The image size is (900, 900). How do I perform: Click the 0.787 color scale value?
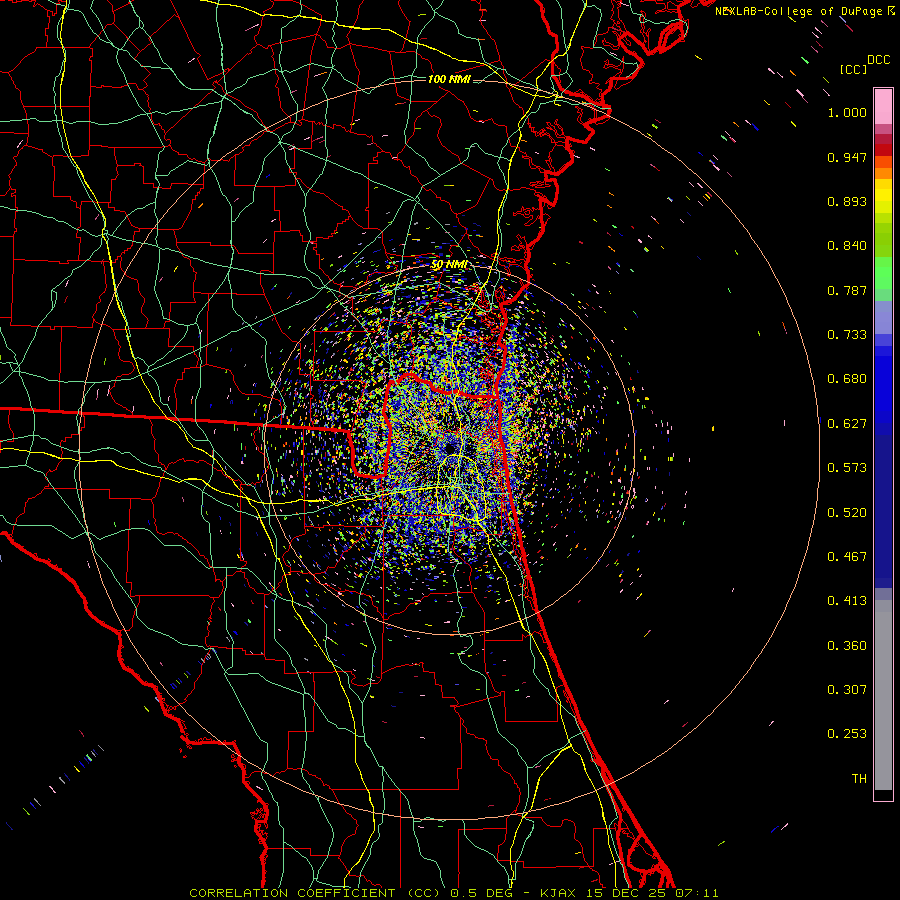click(847, 290)
